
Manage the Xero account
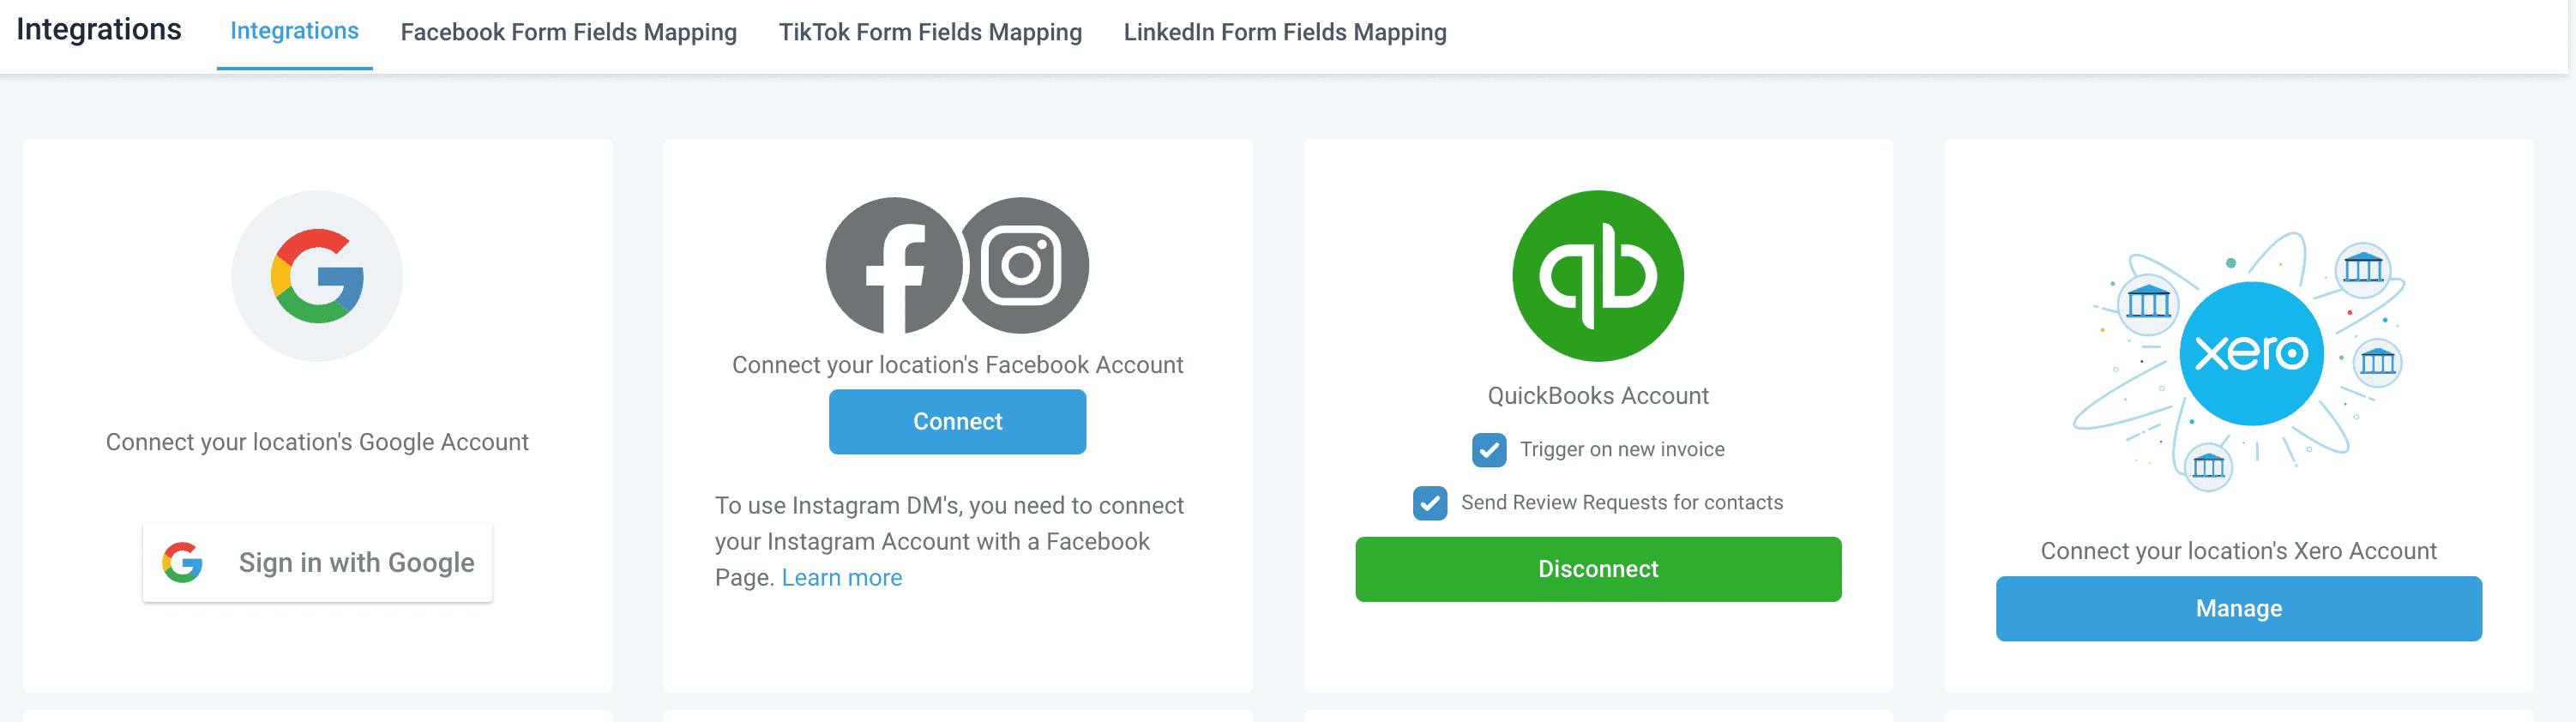2238,609
